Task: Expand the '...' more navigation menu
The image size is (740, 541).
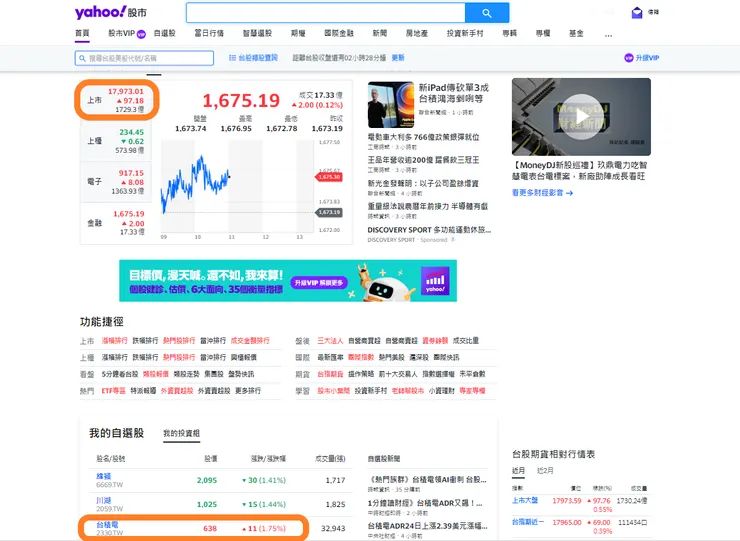Action: pos(608,34)
